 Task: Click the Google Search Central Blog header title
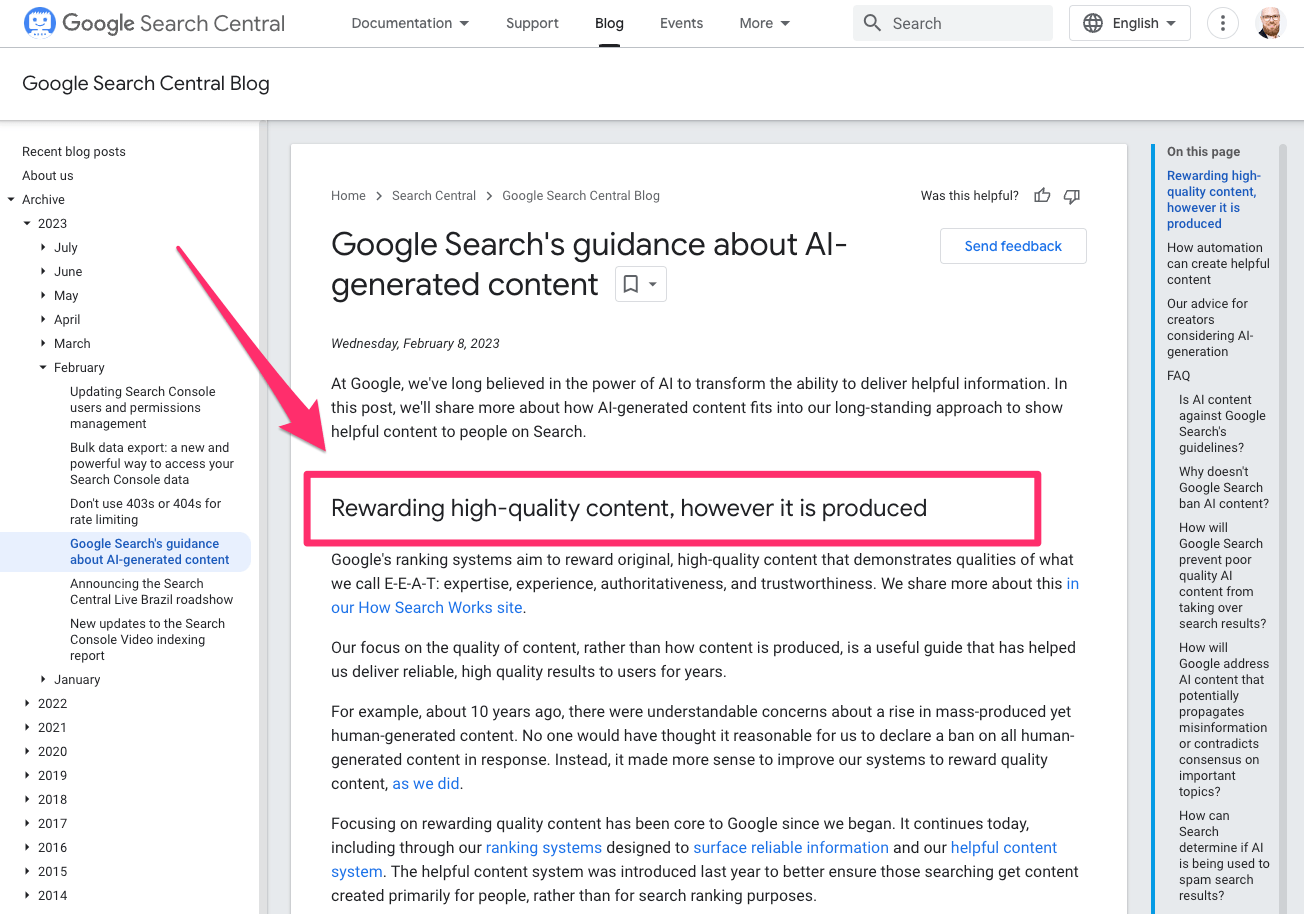coord(146,84)
